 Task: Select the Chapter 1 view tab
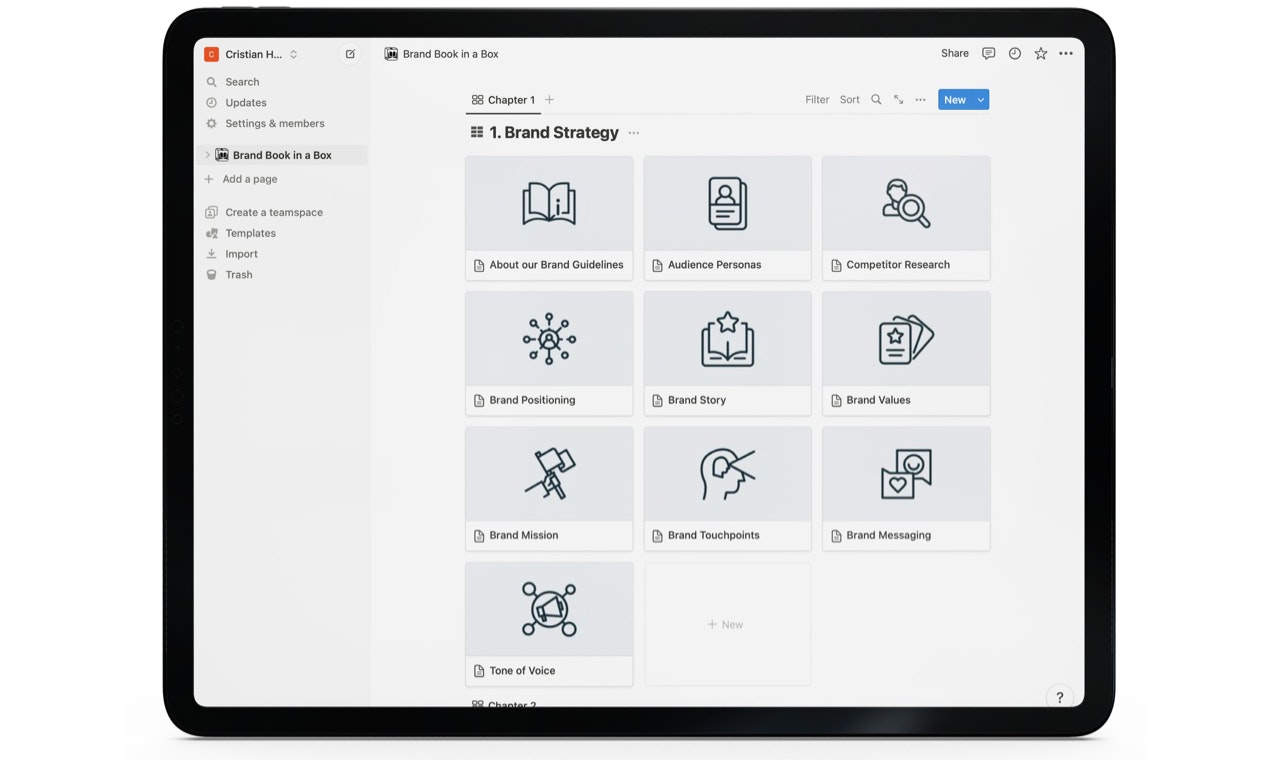tap(503, 100)
